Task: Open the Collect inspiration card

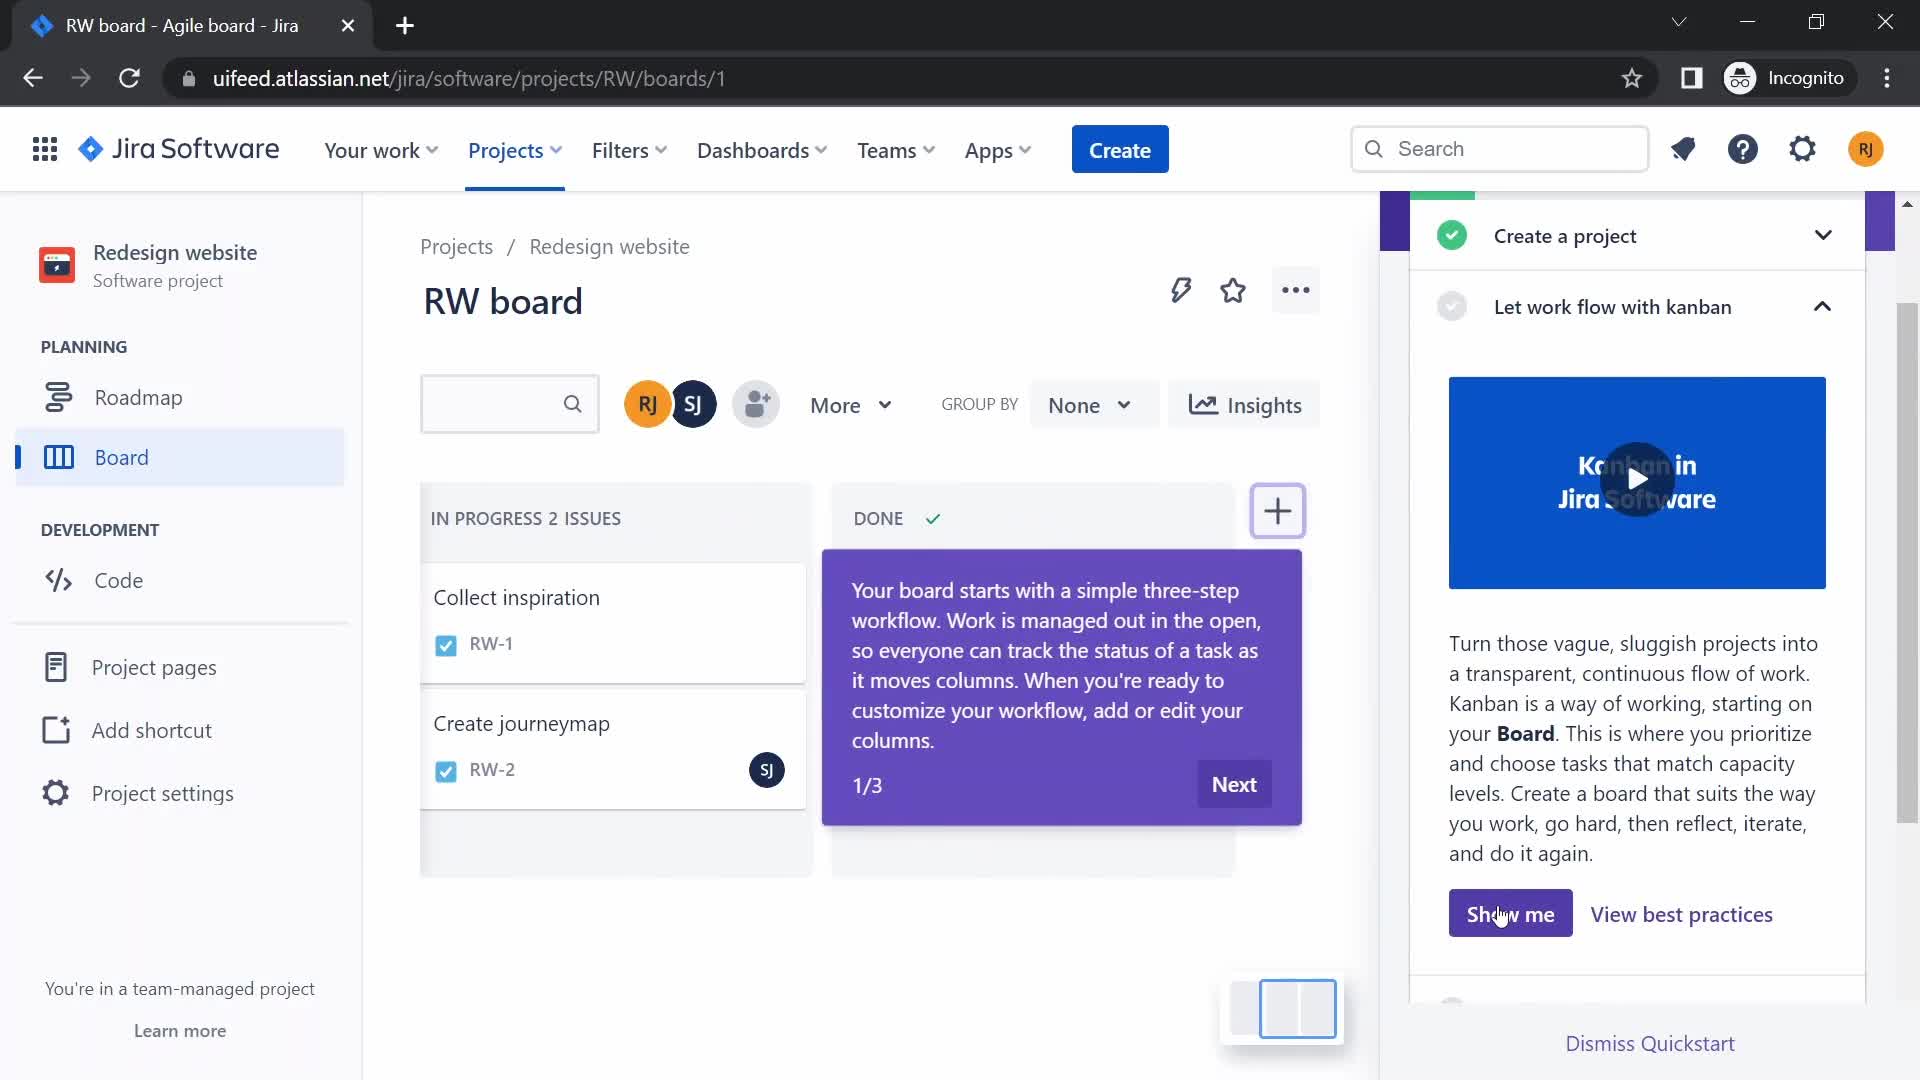Action: (613, 622)
